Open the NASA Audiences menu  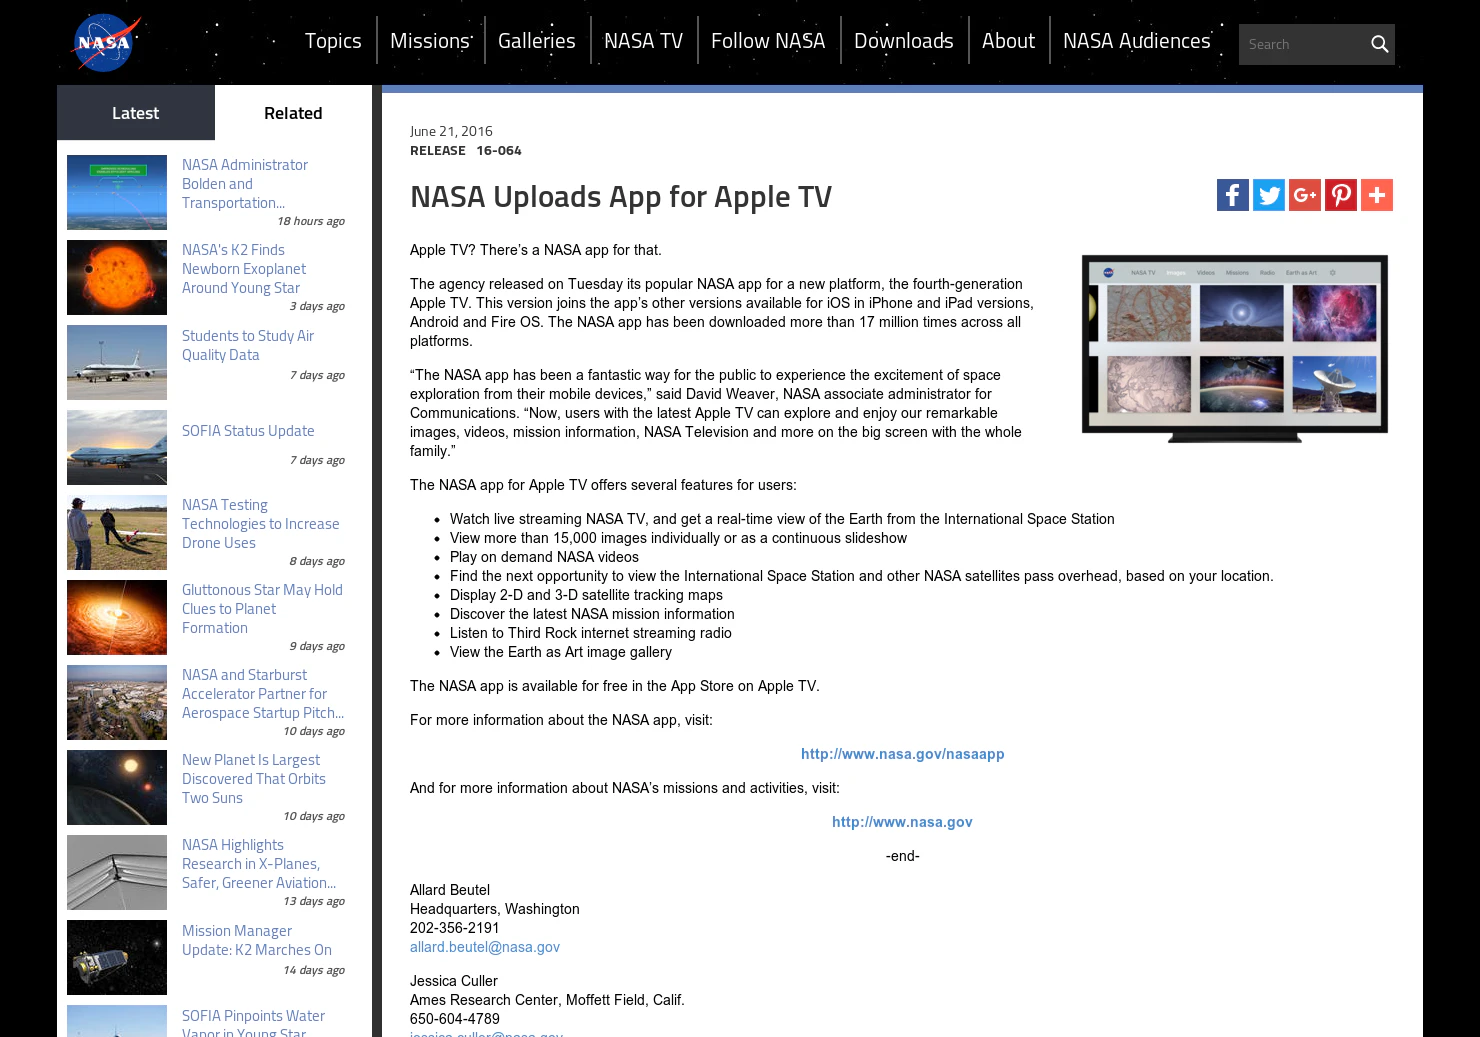coord(1137,41)
